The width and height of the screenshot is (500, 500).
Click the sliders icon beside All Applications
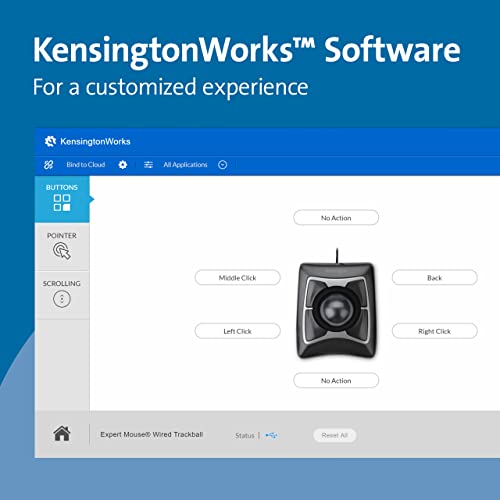click(x=148, y=165)
